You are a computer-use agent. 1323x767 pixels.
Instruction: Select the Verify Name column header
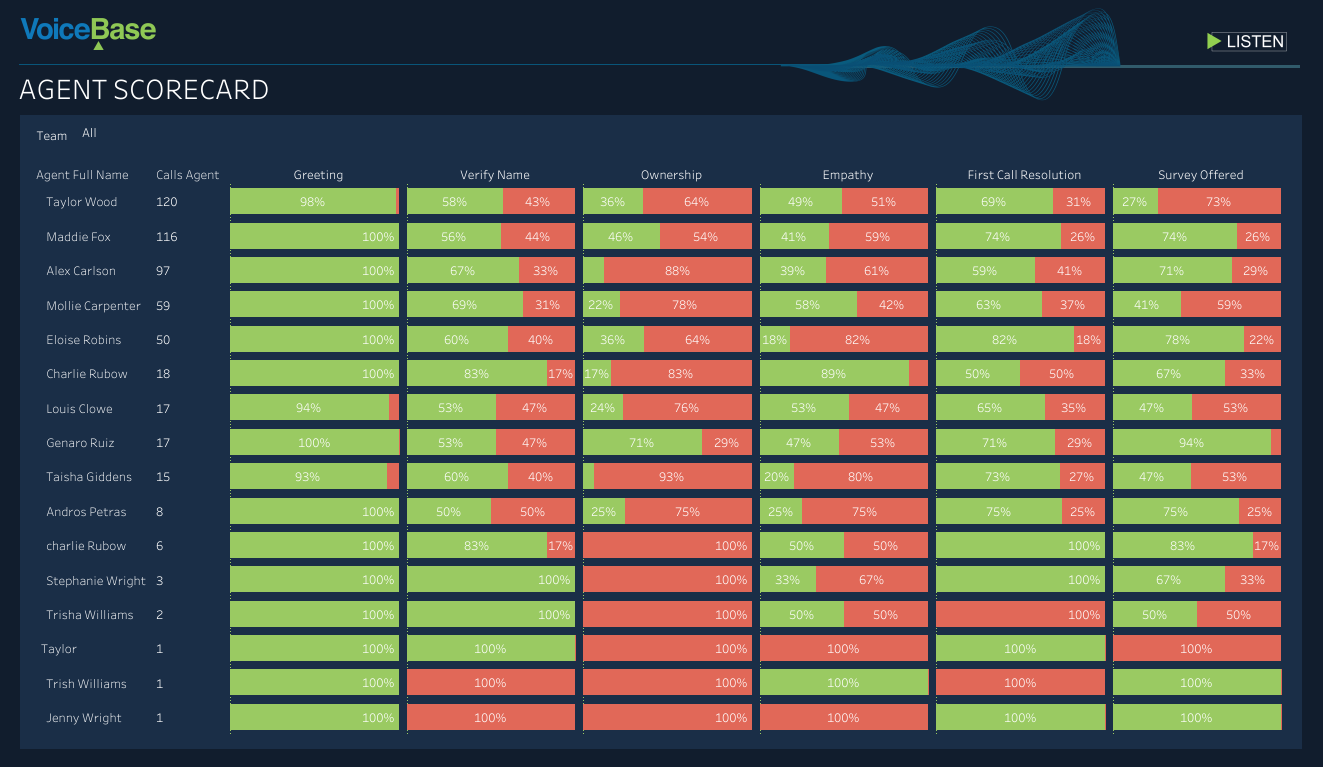tap(494, 175)
